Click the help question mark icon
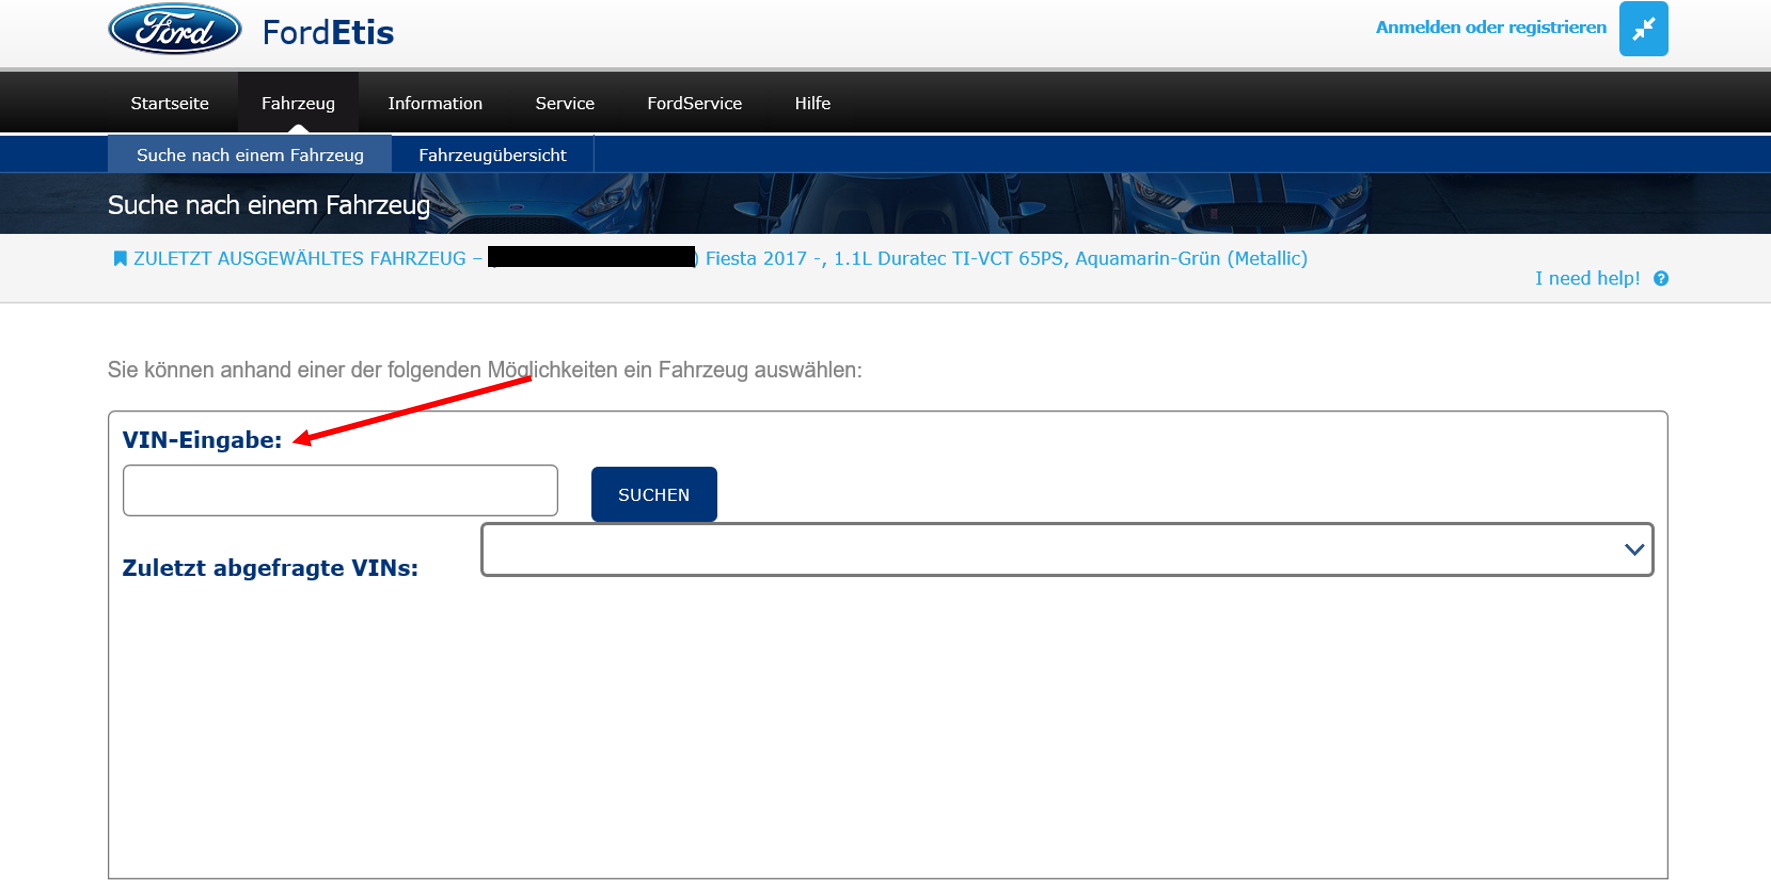This screenshot has height=886, width=1771. [1661, 279]
